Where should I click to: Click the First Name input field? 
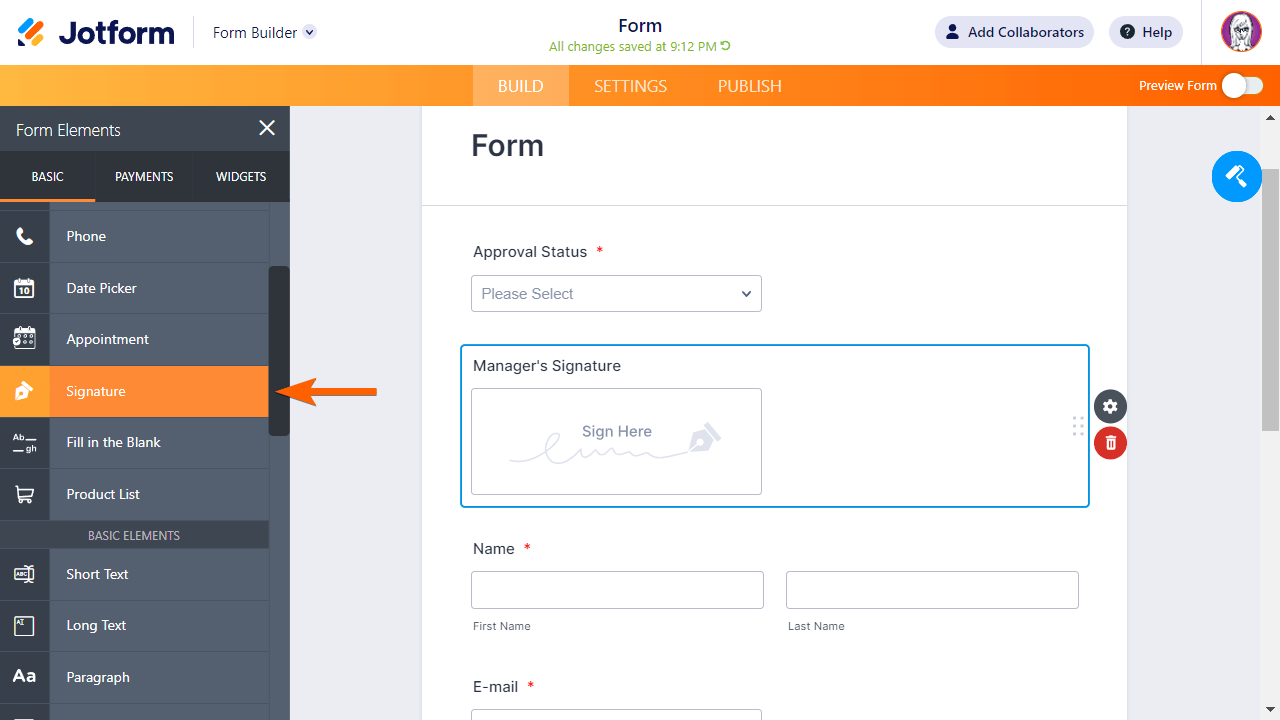[617, 590]
